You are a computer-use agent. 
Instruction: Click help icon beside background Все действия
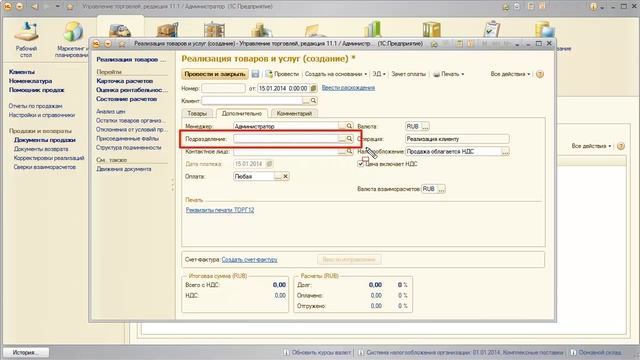620,146
